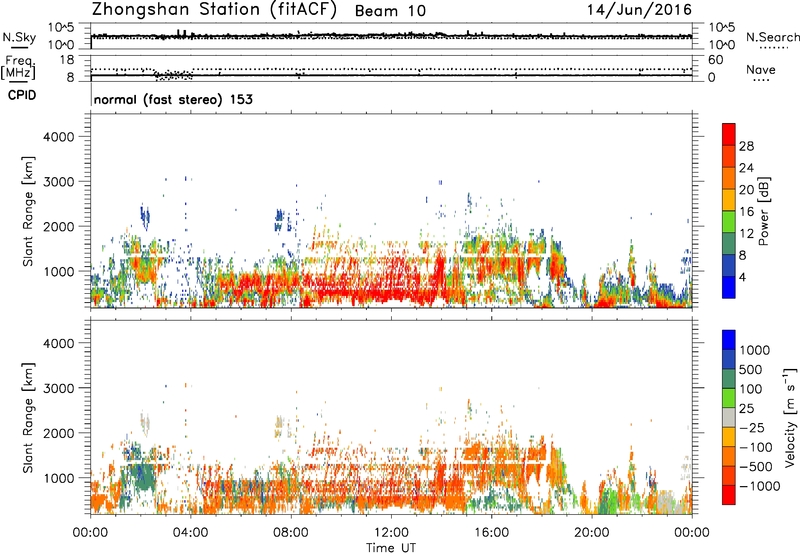Click the 20 label on Power colorbar
800x554 pixels.
pos(746,190)
